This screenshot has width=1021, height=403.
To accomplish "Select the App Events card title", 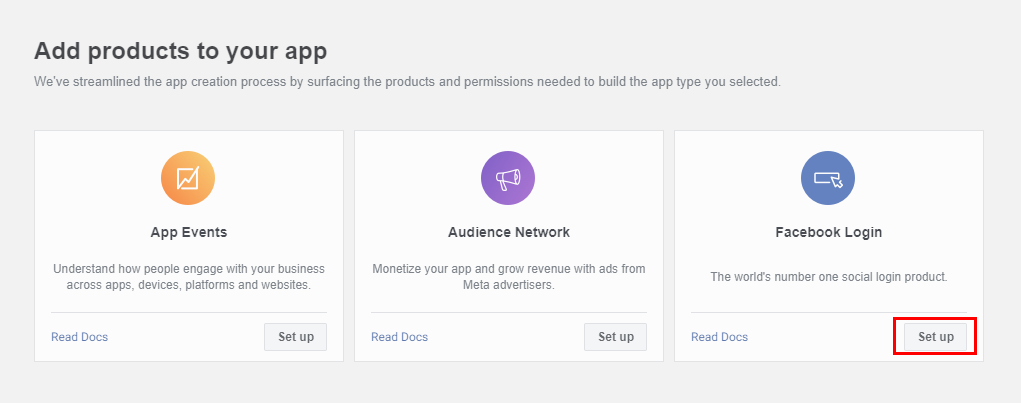I will (x=189, y=232).
